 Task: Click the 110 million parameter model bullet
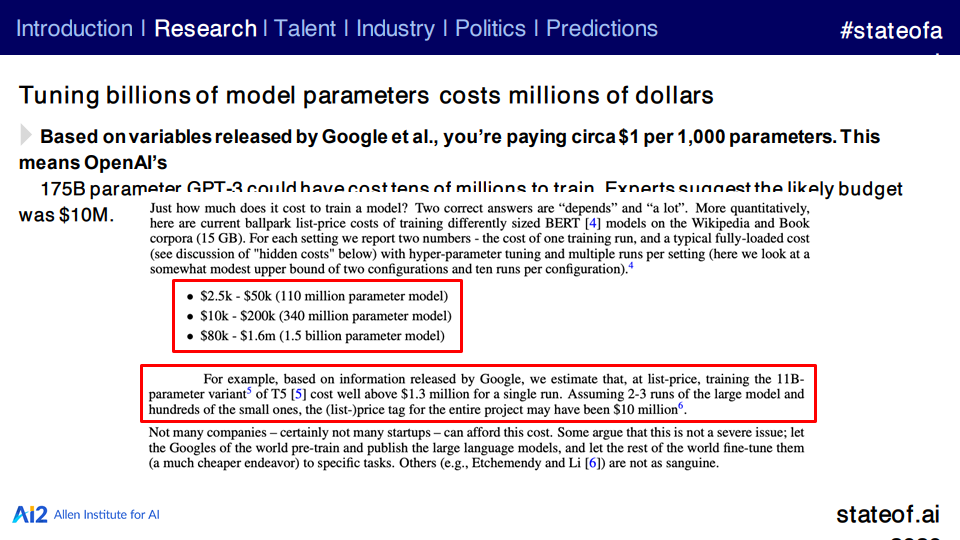(317, 296)
